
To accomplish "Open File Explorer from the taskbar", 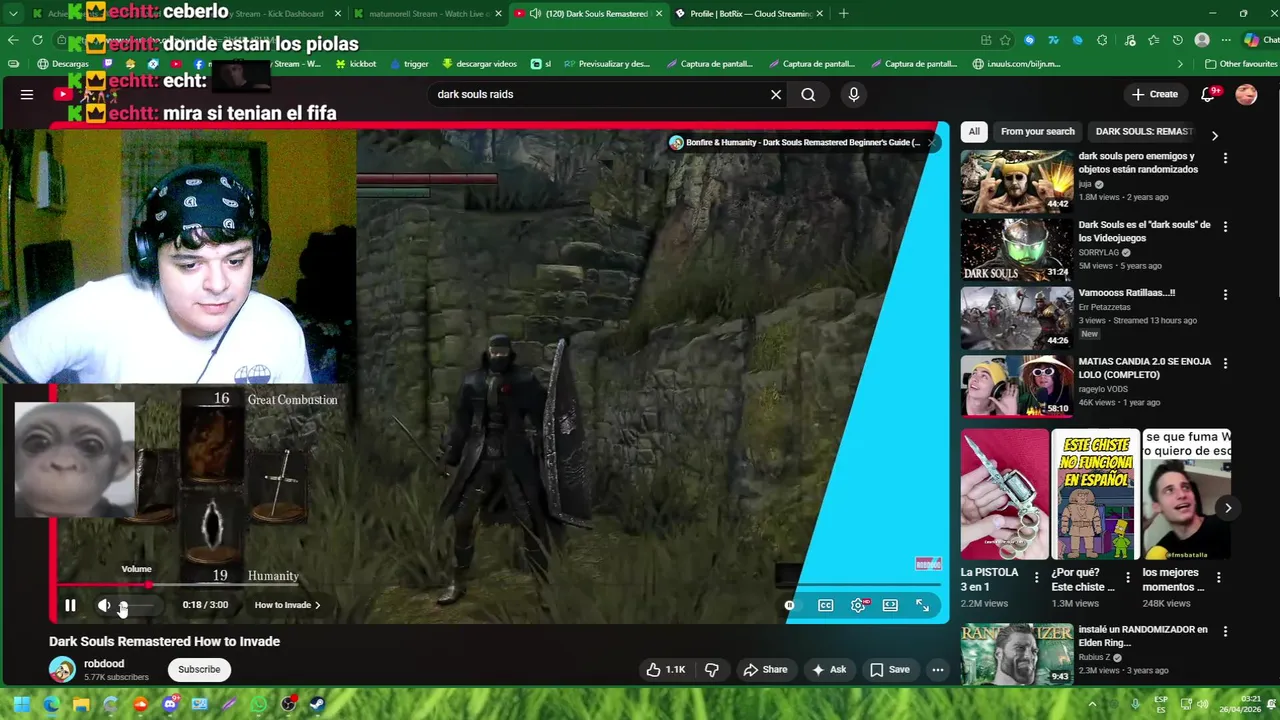I will tap(81, 704).
